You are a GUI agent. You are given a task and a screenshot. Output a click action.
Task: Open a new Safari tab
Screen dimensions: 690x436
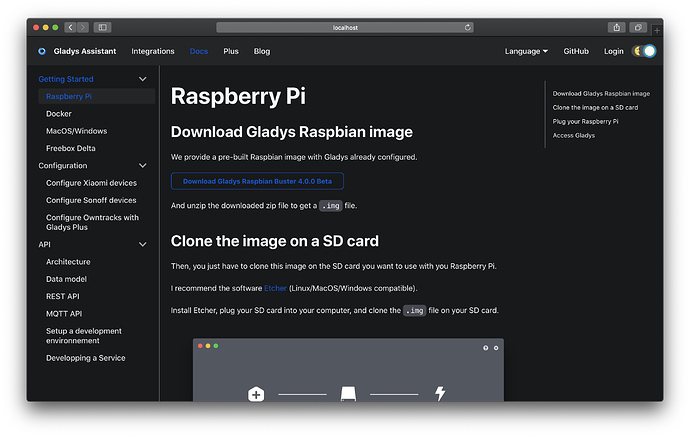tap(657, 30)
